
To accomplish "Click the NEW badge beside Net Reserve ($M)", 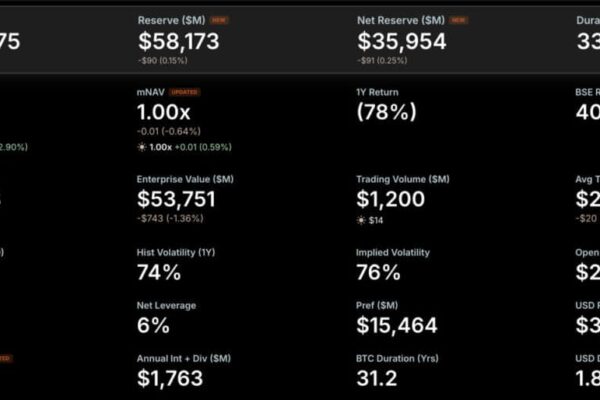I will [x=458, y=20].
